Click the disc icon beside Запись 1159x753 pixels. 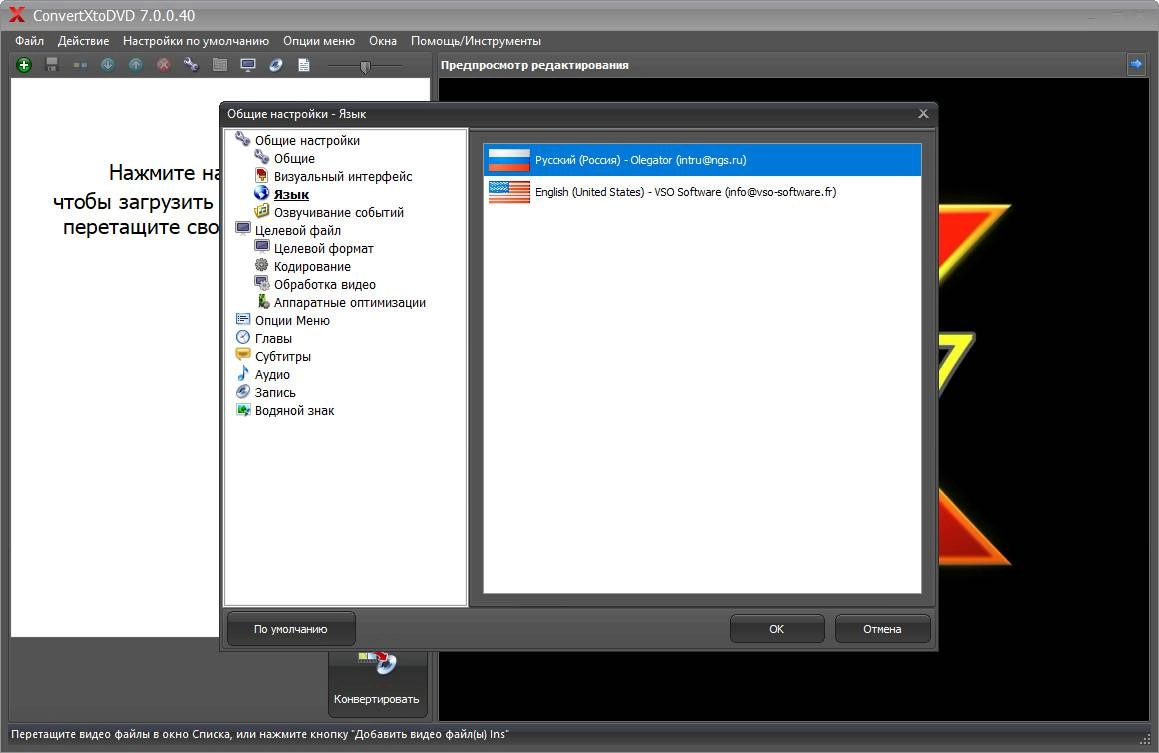point(242,391)
